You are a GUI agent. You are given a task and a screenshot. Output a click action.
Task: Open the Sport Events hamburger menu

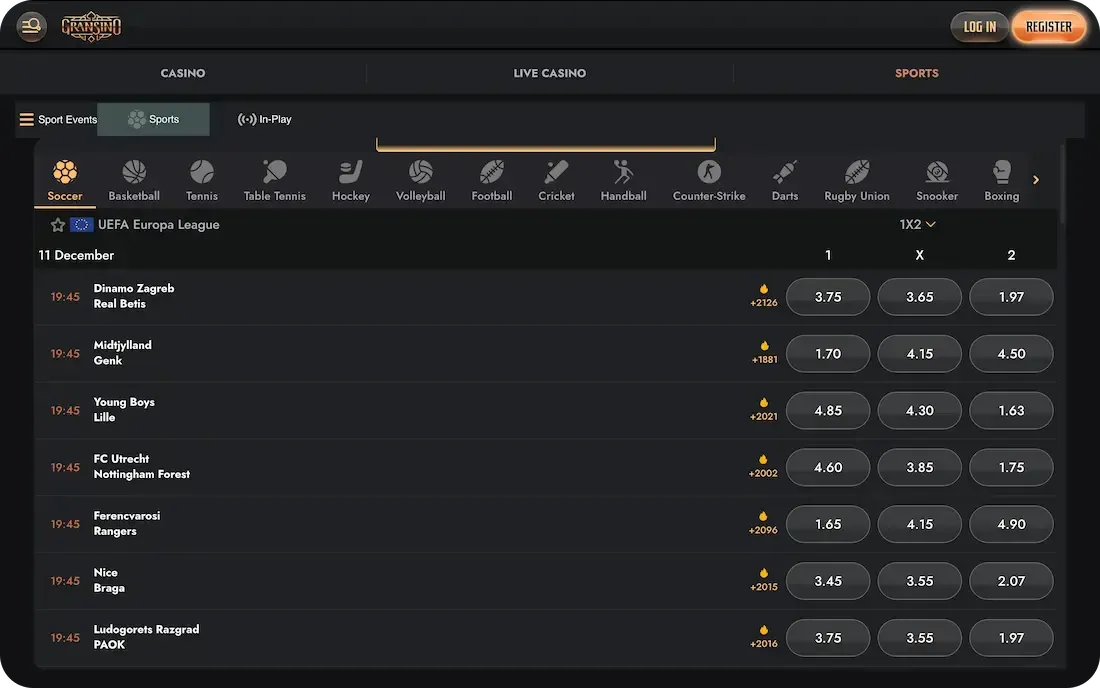[27, 119]
